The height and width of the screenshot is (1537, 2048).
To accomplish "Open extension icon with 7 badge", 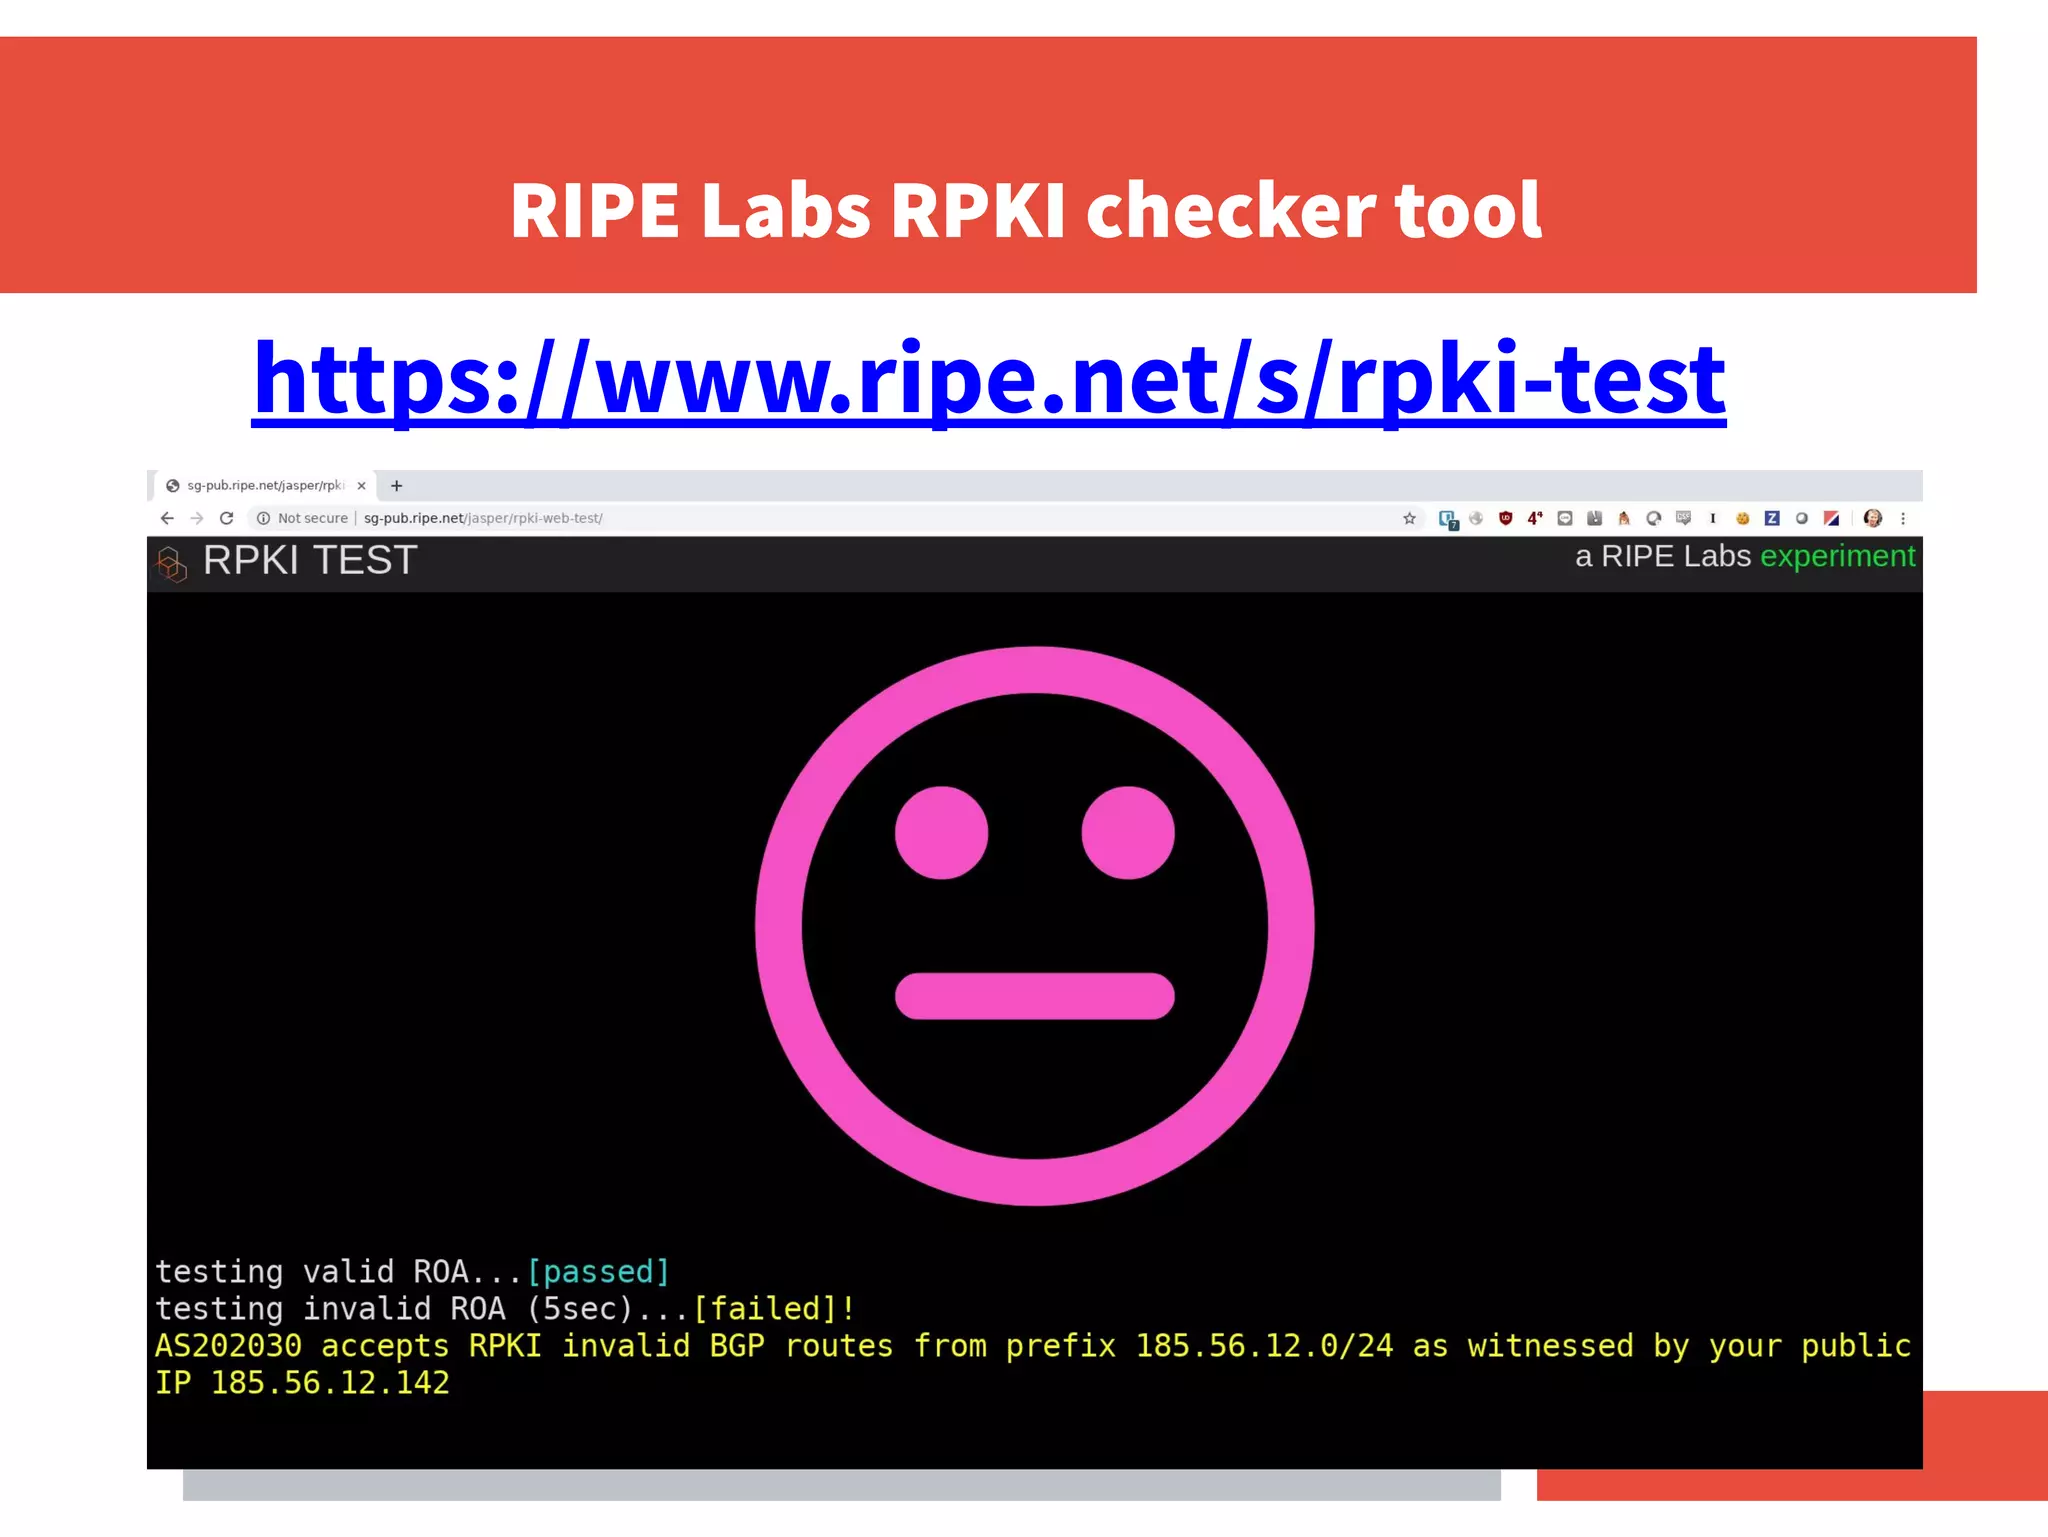I will [x=1448, y=519].
